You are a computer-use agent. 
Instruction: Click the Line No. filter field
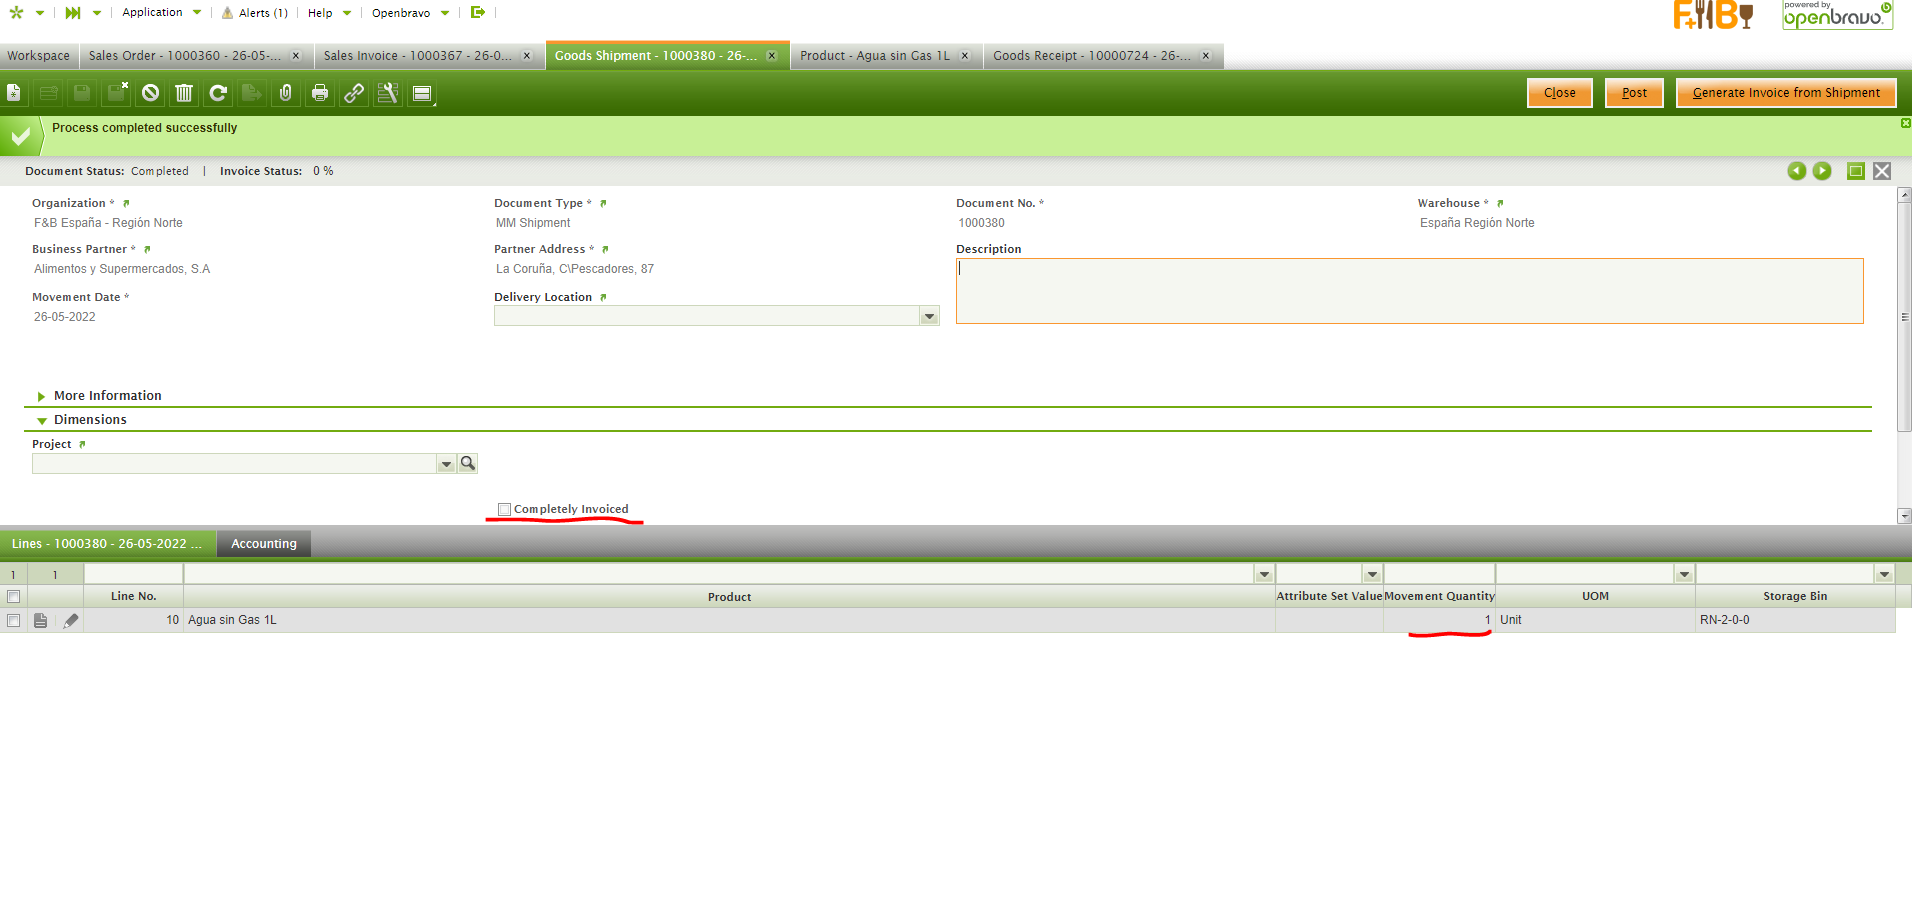[134, 574]
